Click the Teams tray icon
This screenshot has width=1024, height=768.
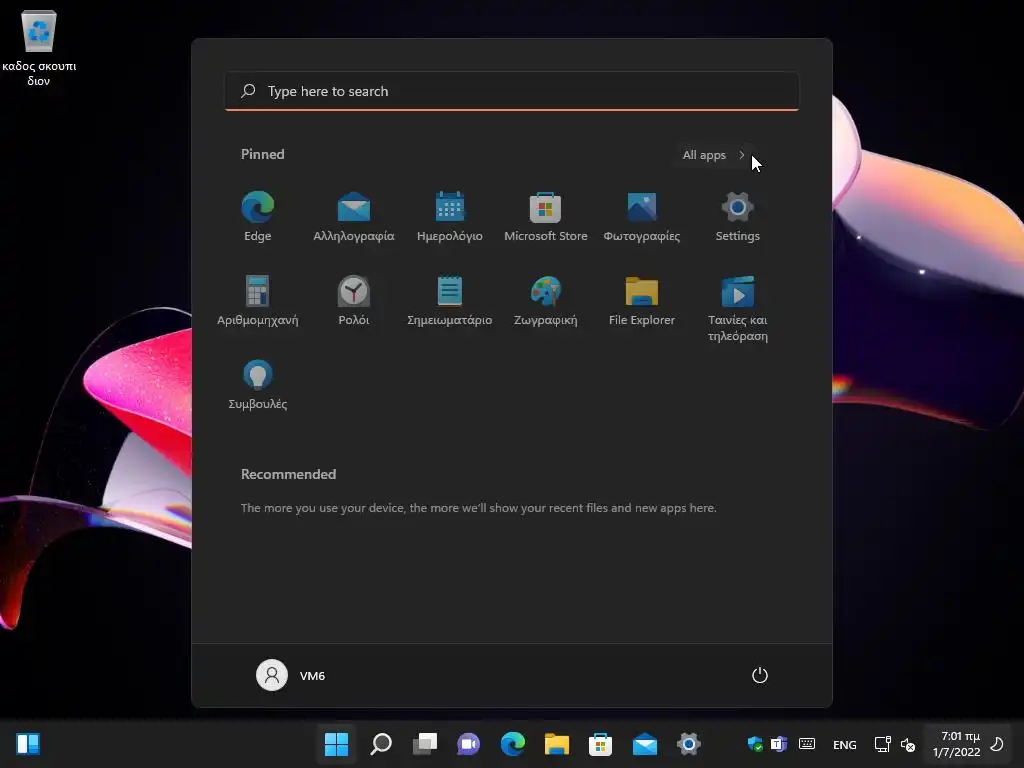[778, 744]
